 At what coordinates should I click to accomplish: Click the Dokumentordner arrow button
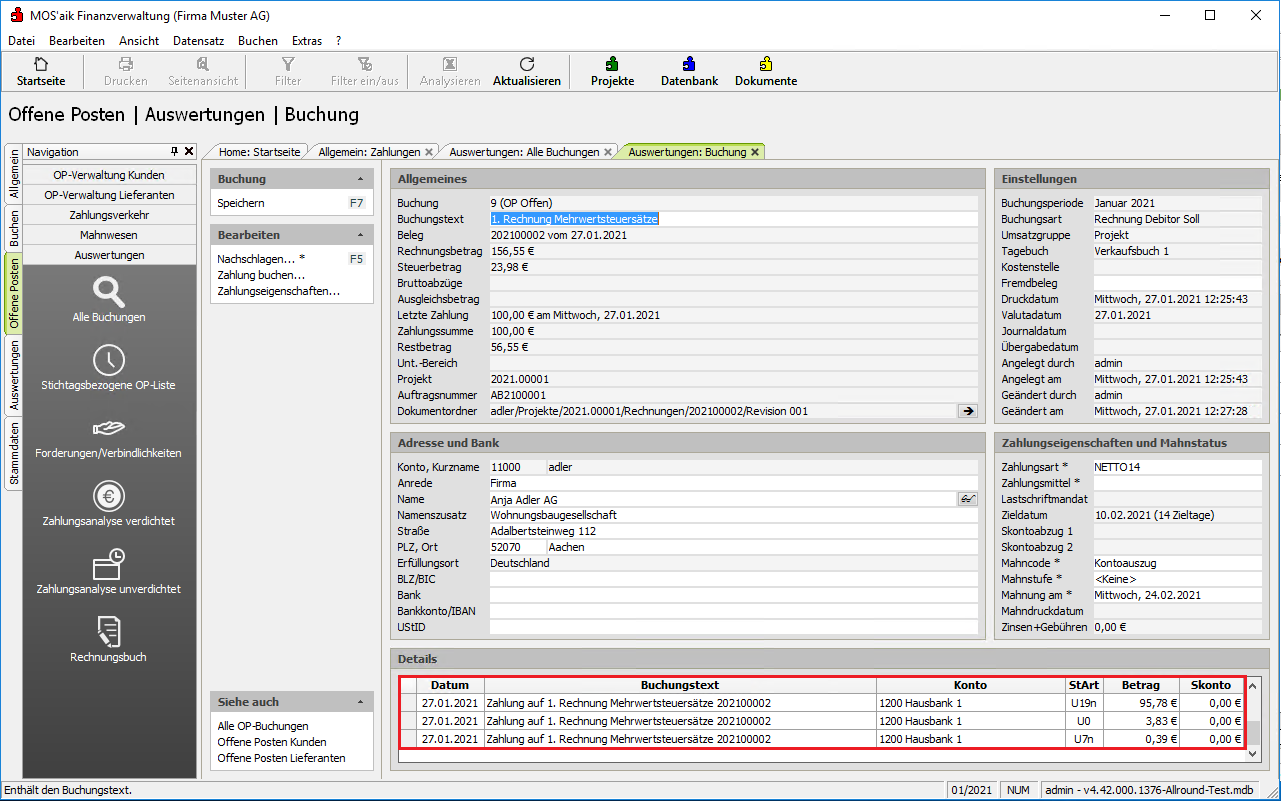[967, 411]
